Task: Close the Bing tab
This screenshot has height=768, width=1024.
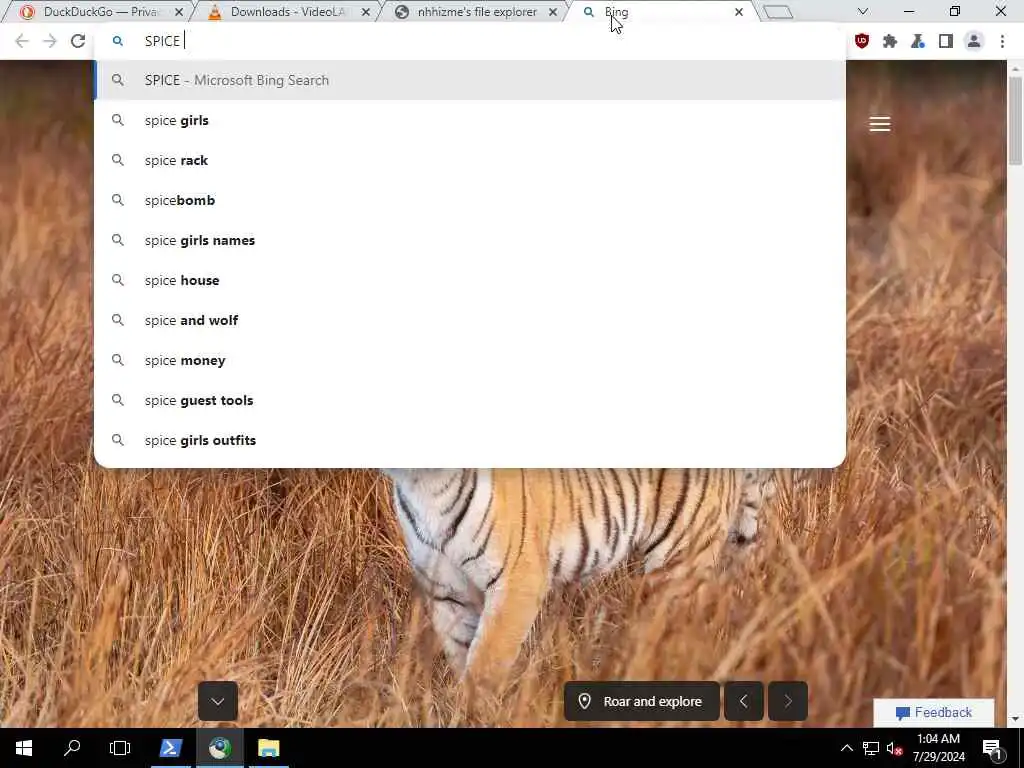Action: (739, 12)
